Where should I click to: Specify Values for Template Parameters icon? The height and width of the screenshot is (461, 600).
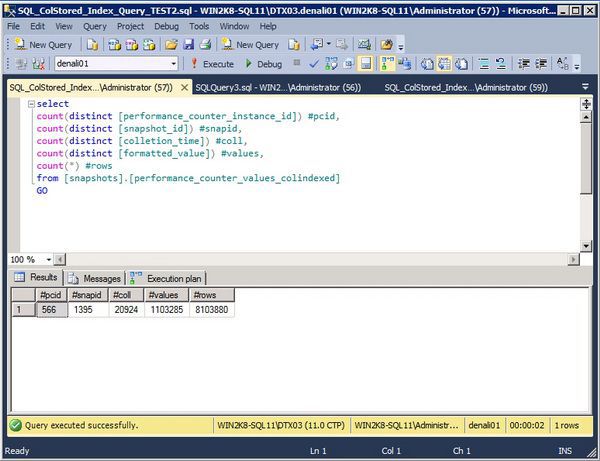coord(562,64)
